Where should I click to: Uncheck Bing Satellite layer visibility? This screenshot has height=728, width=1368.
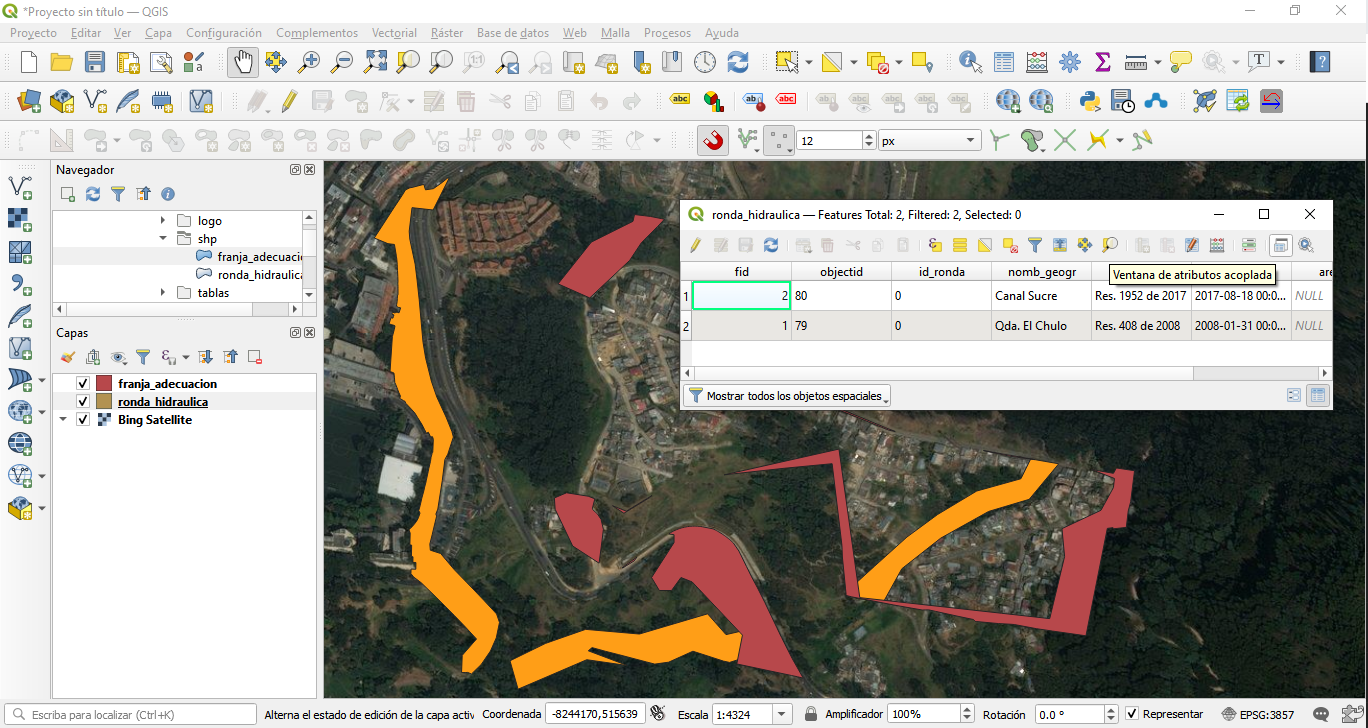(84, 420)
